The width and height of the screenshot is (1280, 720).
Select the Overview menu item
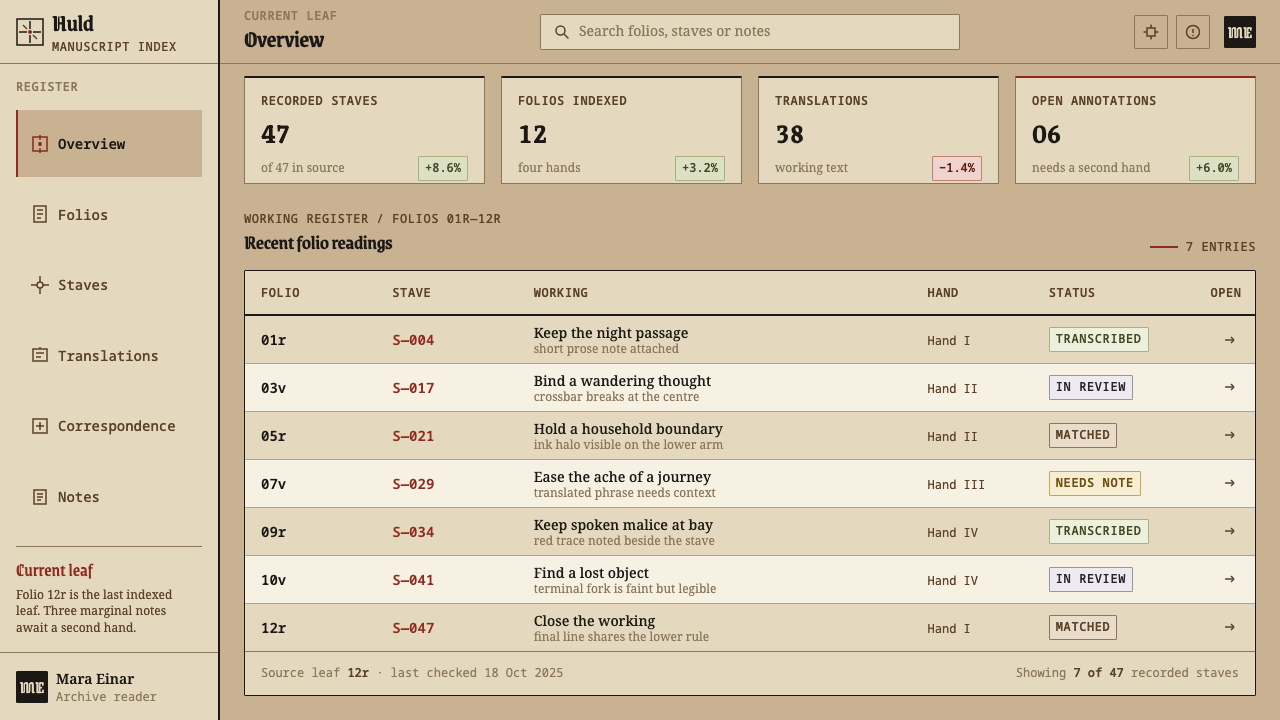tap(109, 144)
